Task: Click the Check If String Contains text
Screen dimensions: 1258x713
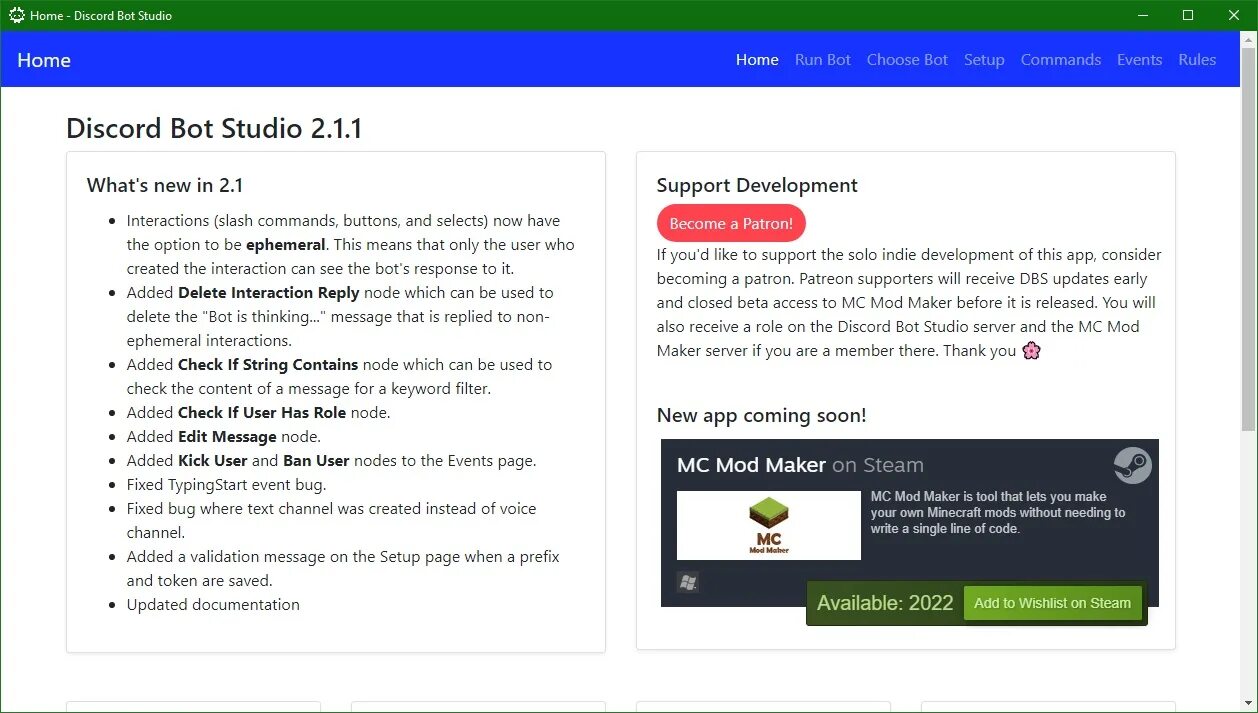Action: point(268,364)
